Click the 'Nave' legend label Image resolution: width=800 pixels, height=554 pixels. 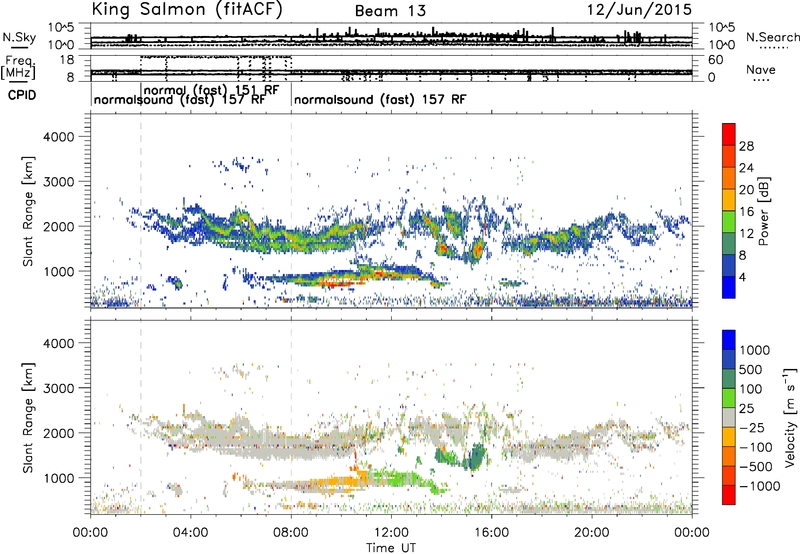[760, 69]
